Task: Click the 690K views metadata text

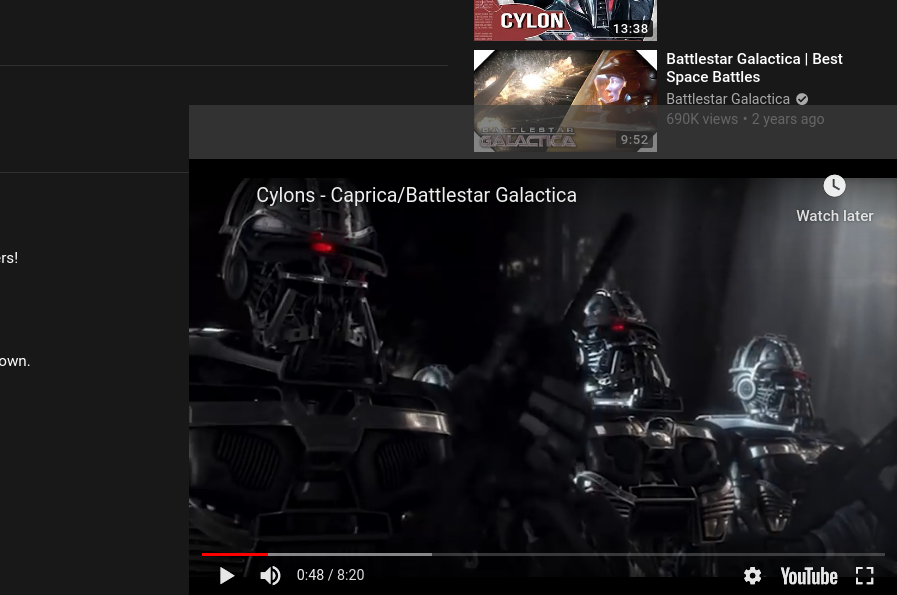Action: [x=701, y=119]
